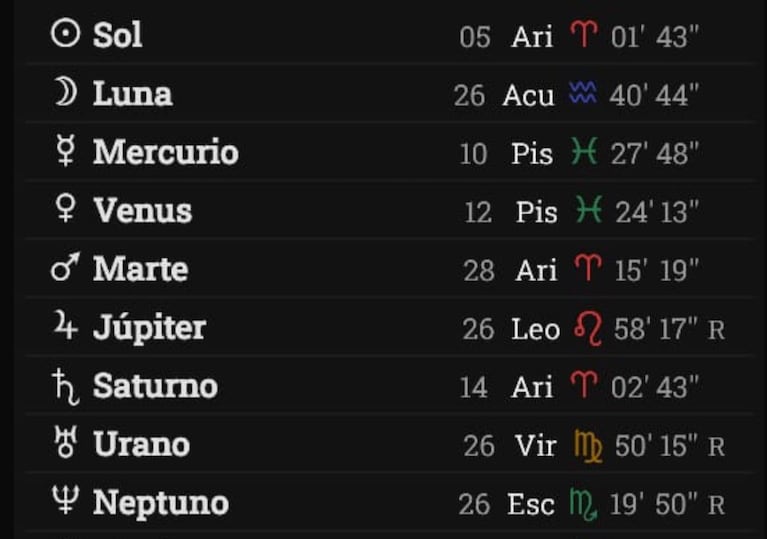Image resolution: width=767 pixels, height=539 pixels.
Task: Click the crescent Moon icon beside Luna
Action: (x=65, y=93)
